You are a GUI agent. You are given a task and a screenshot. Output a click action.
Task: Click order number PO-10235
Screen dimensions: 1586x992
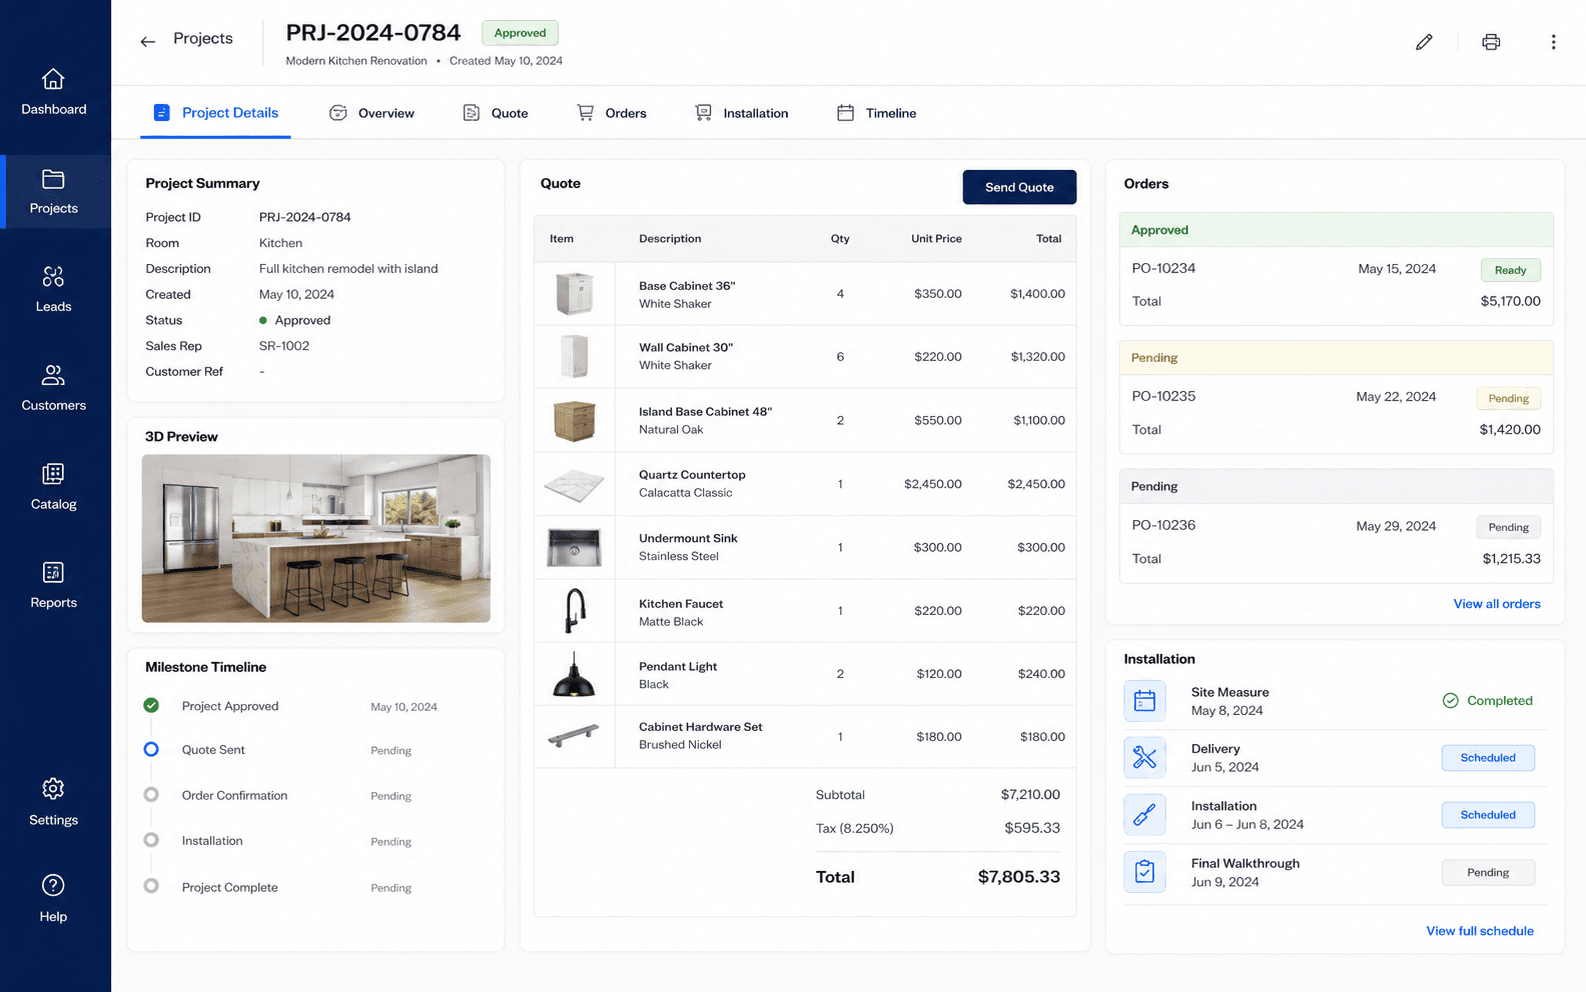coord(1163,396)
